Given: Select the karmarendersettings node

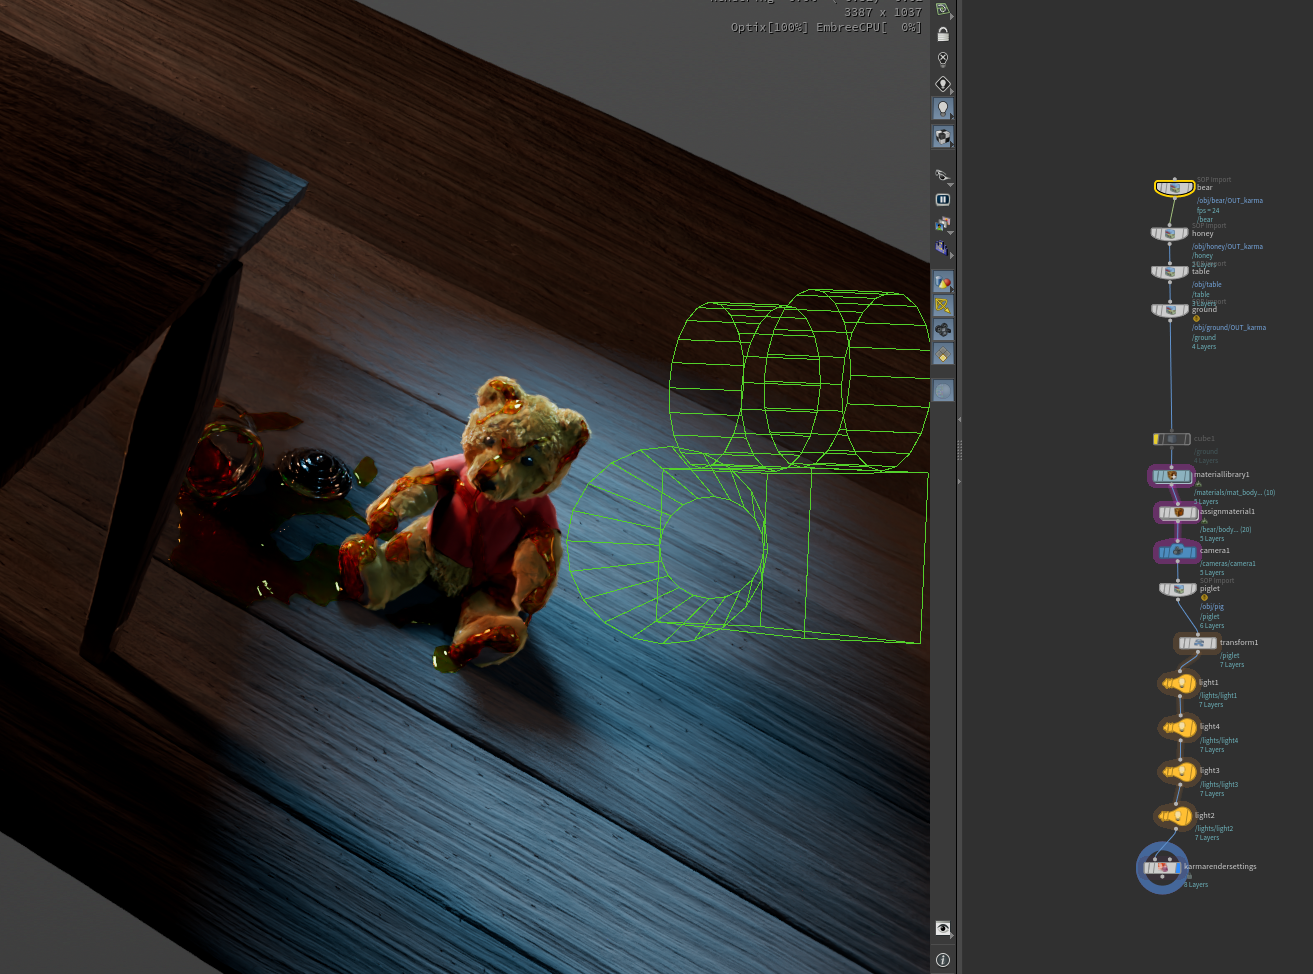Looking at the screenshot, I should (x=1162, y=868).
